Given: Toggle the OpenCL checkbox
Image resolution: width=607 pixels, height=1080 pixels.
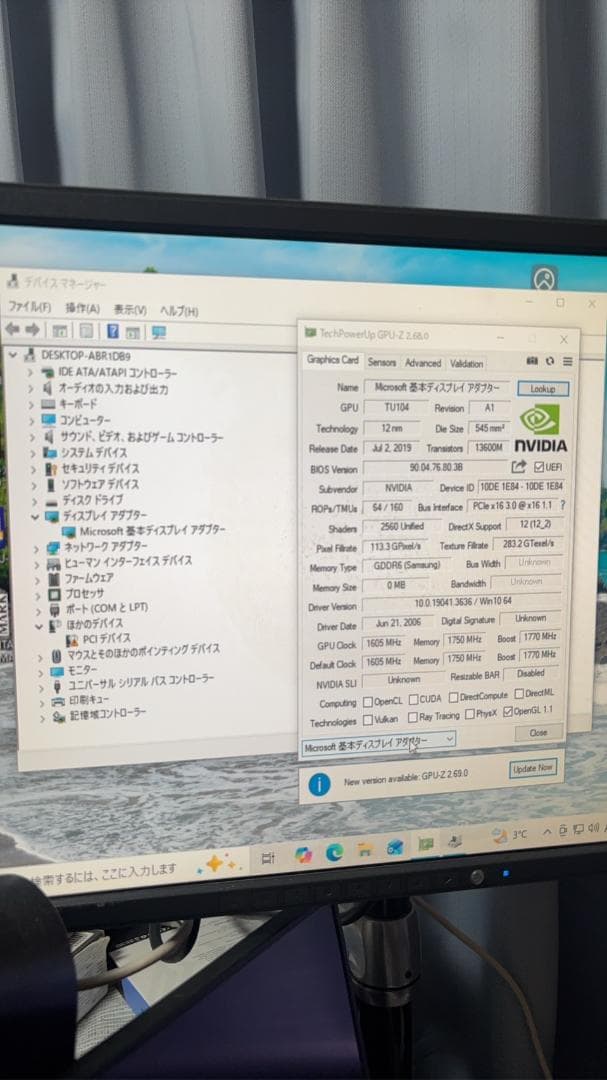Looking at the screenshot, I should click(x=367, y=702).
